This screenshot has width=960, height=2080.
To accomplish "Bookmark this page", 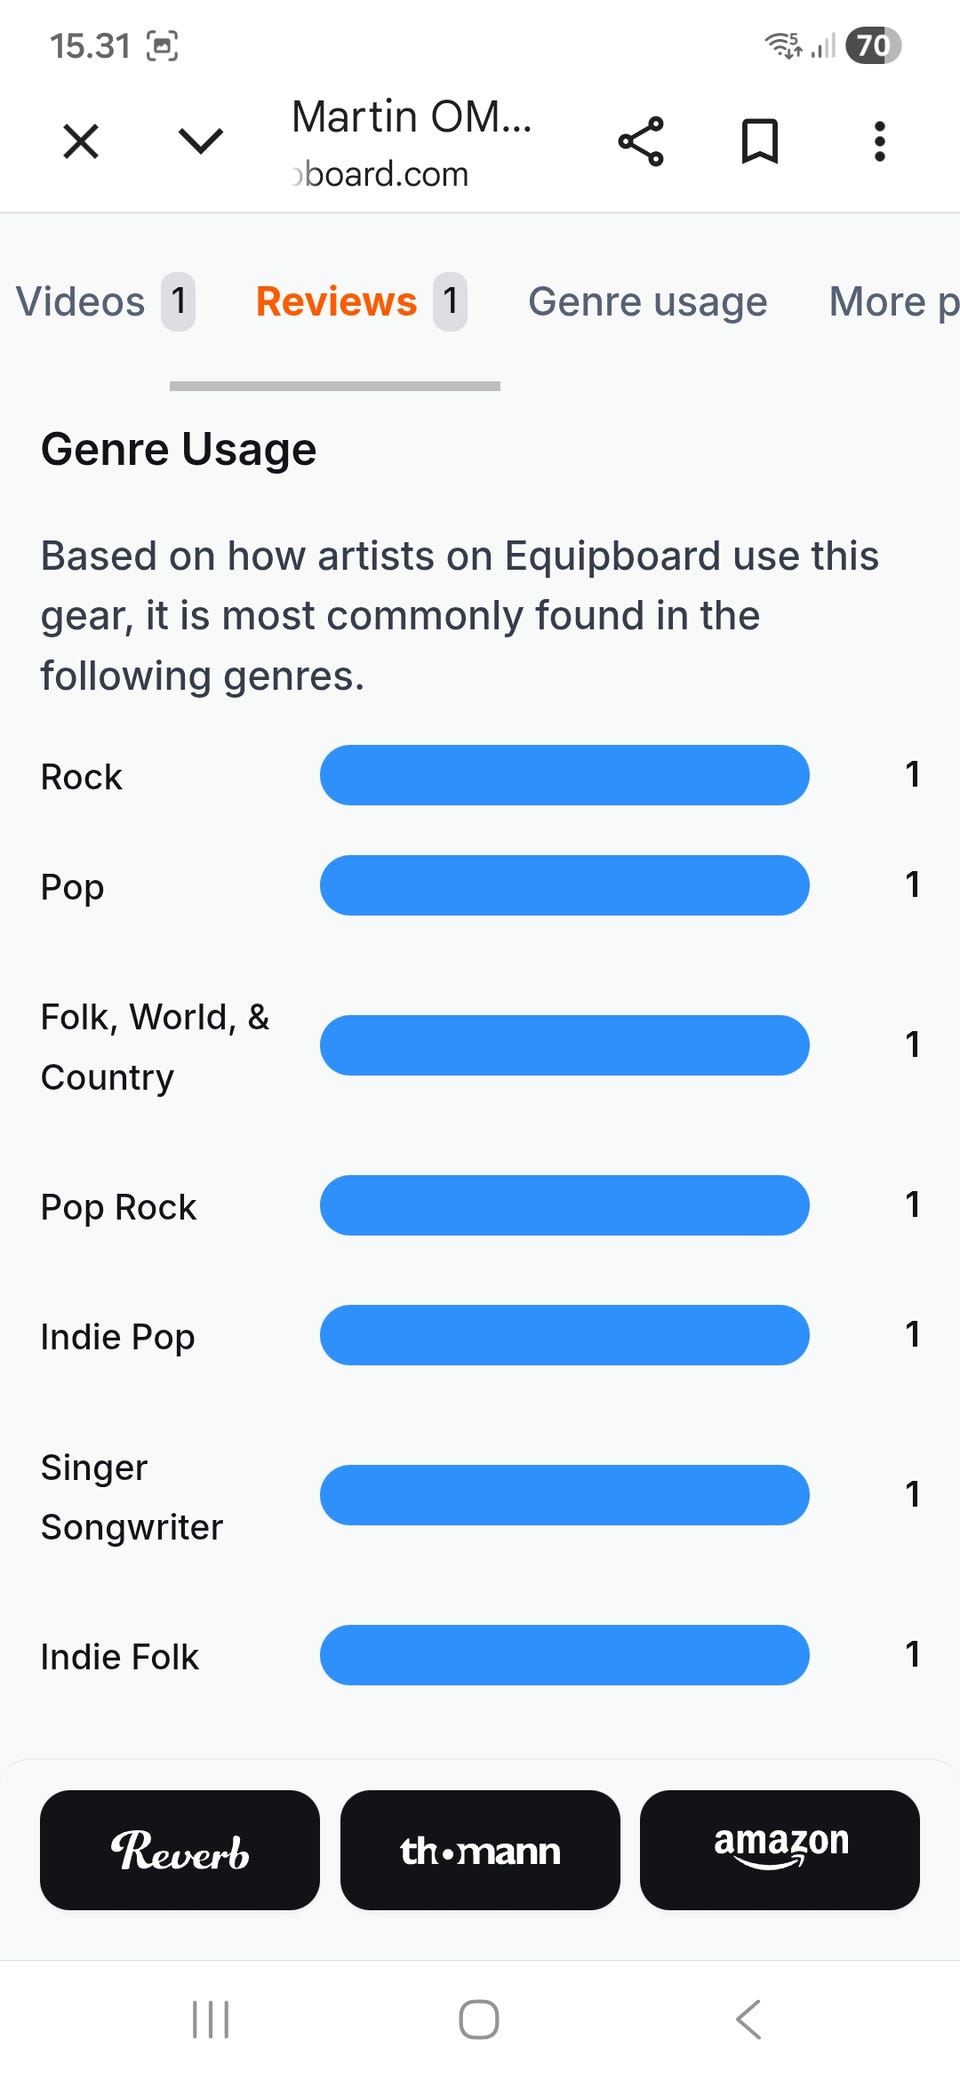I will click(760, 141).
